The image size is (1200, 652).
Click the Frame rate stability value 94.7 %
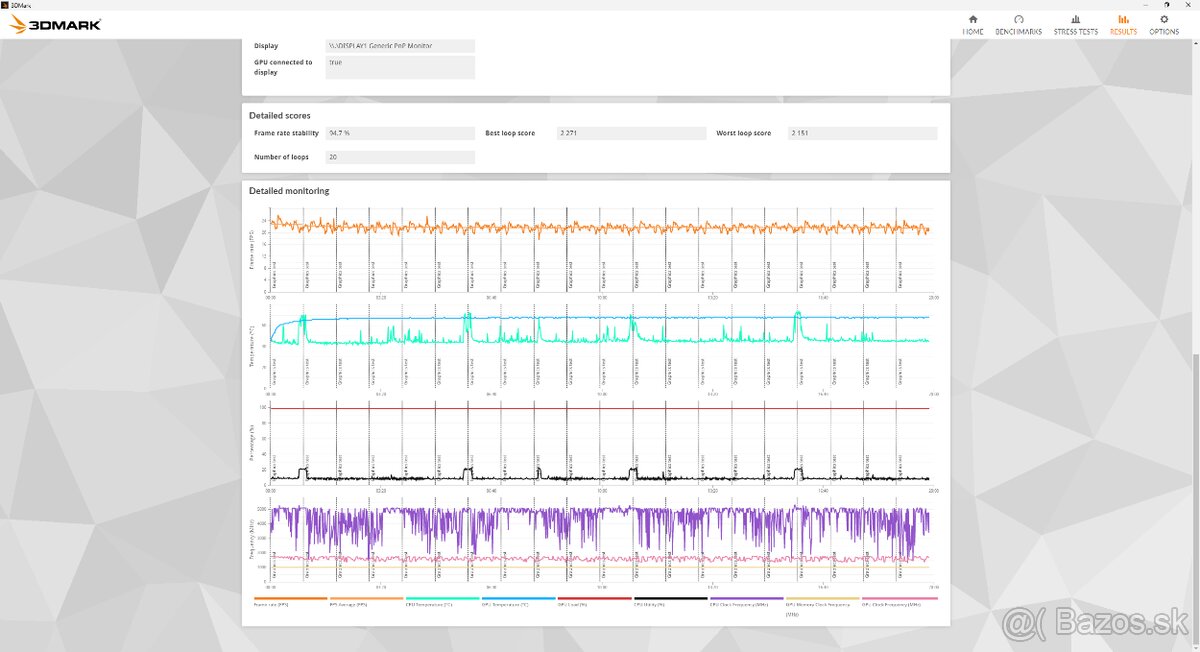tap(400, 133)
